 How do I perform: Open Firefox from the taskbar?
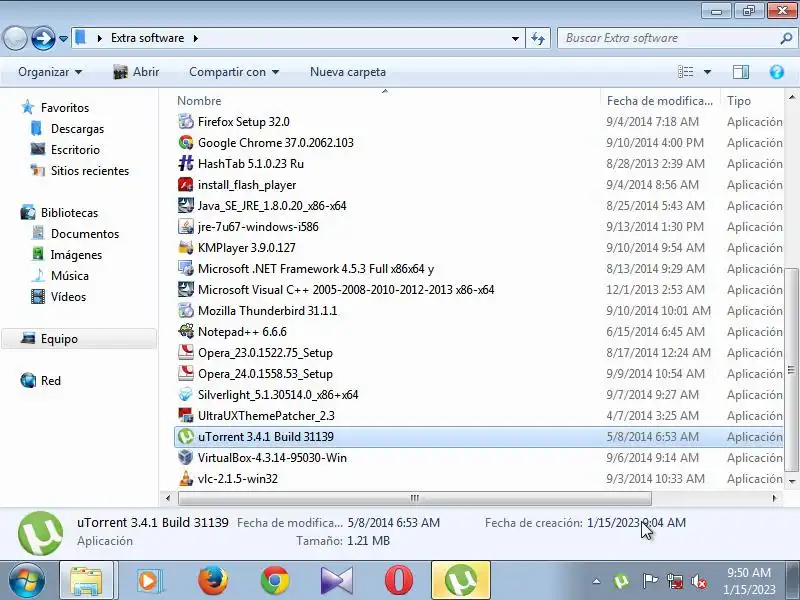[213, 580]
